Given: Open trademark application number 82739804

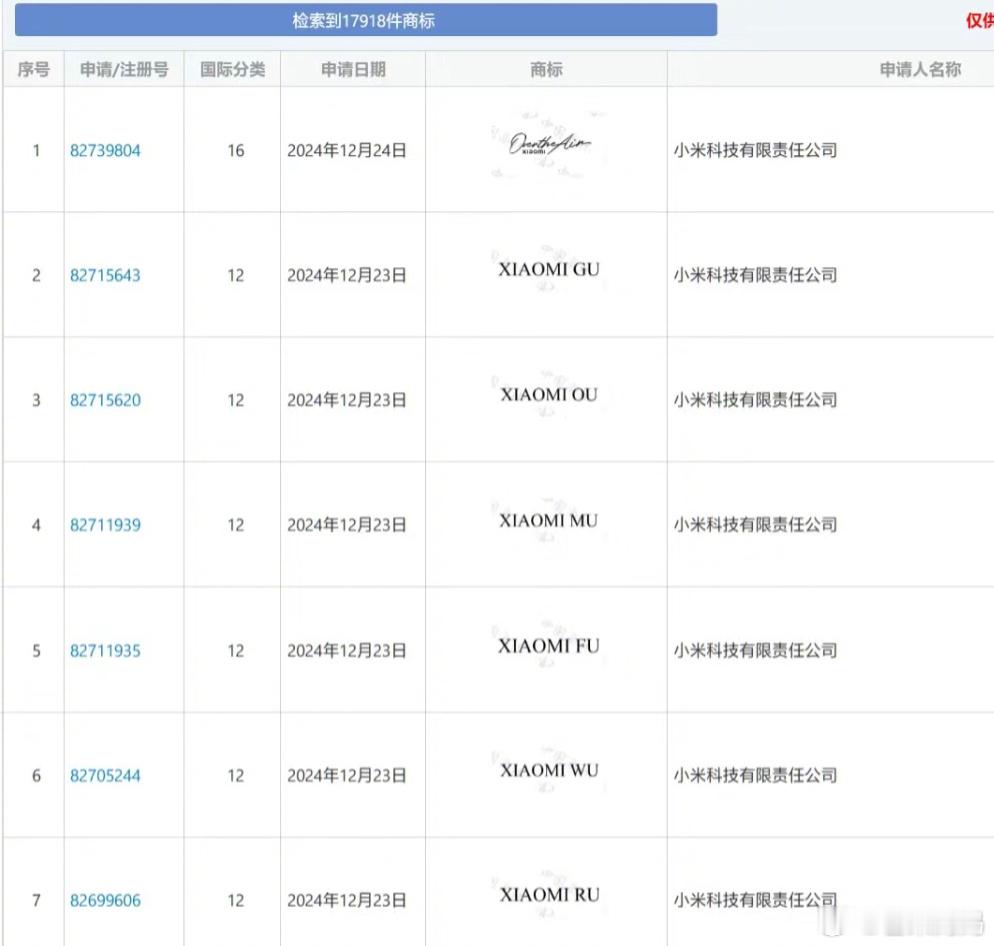Looking at the screenshot, I should click(106, 151).
